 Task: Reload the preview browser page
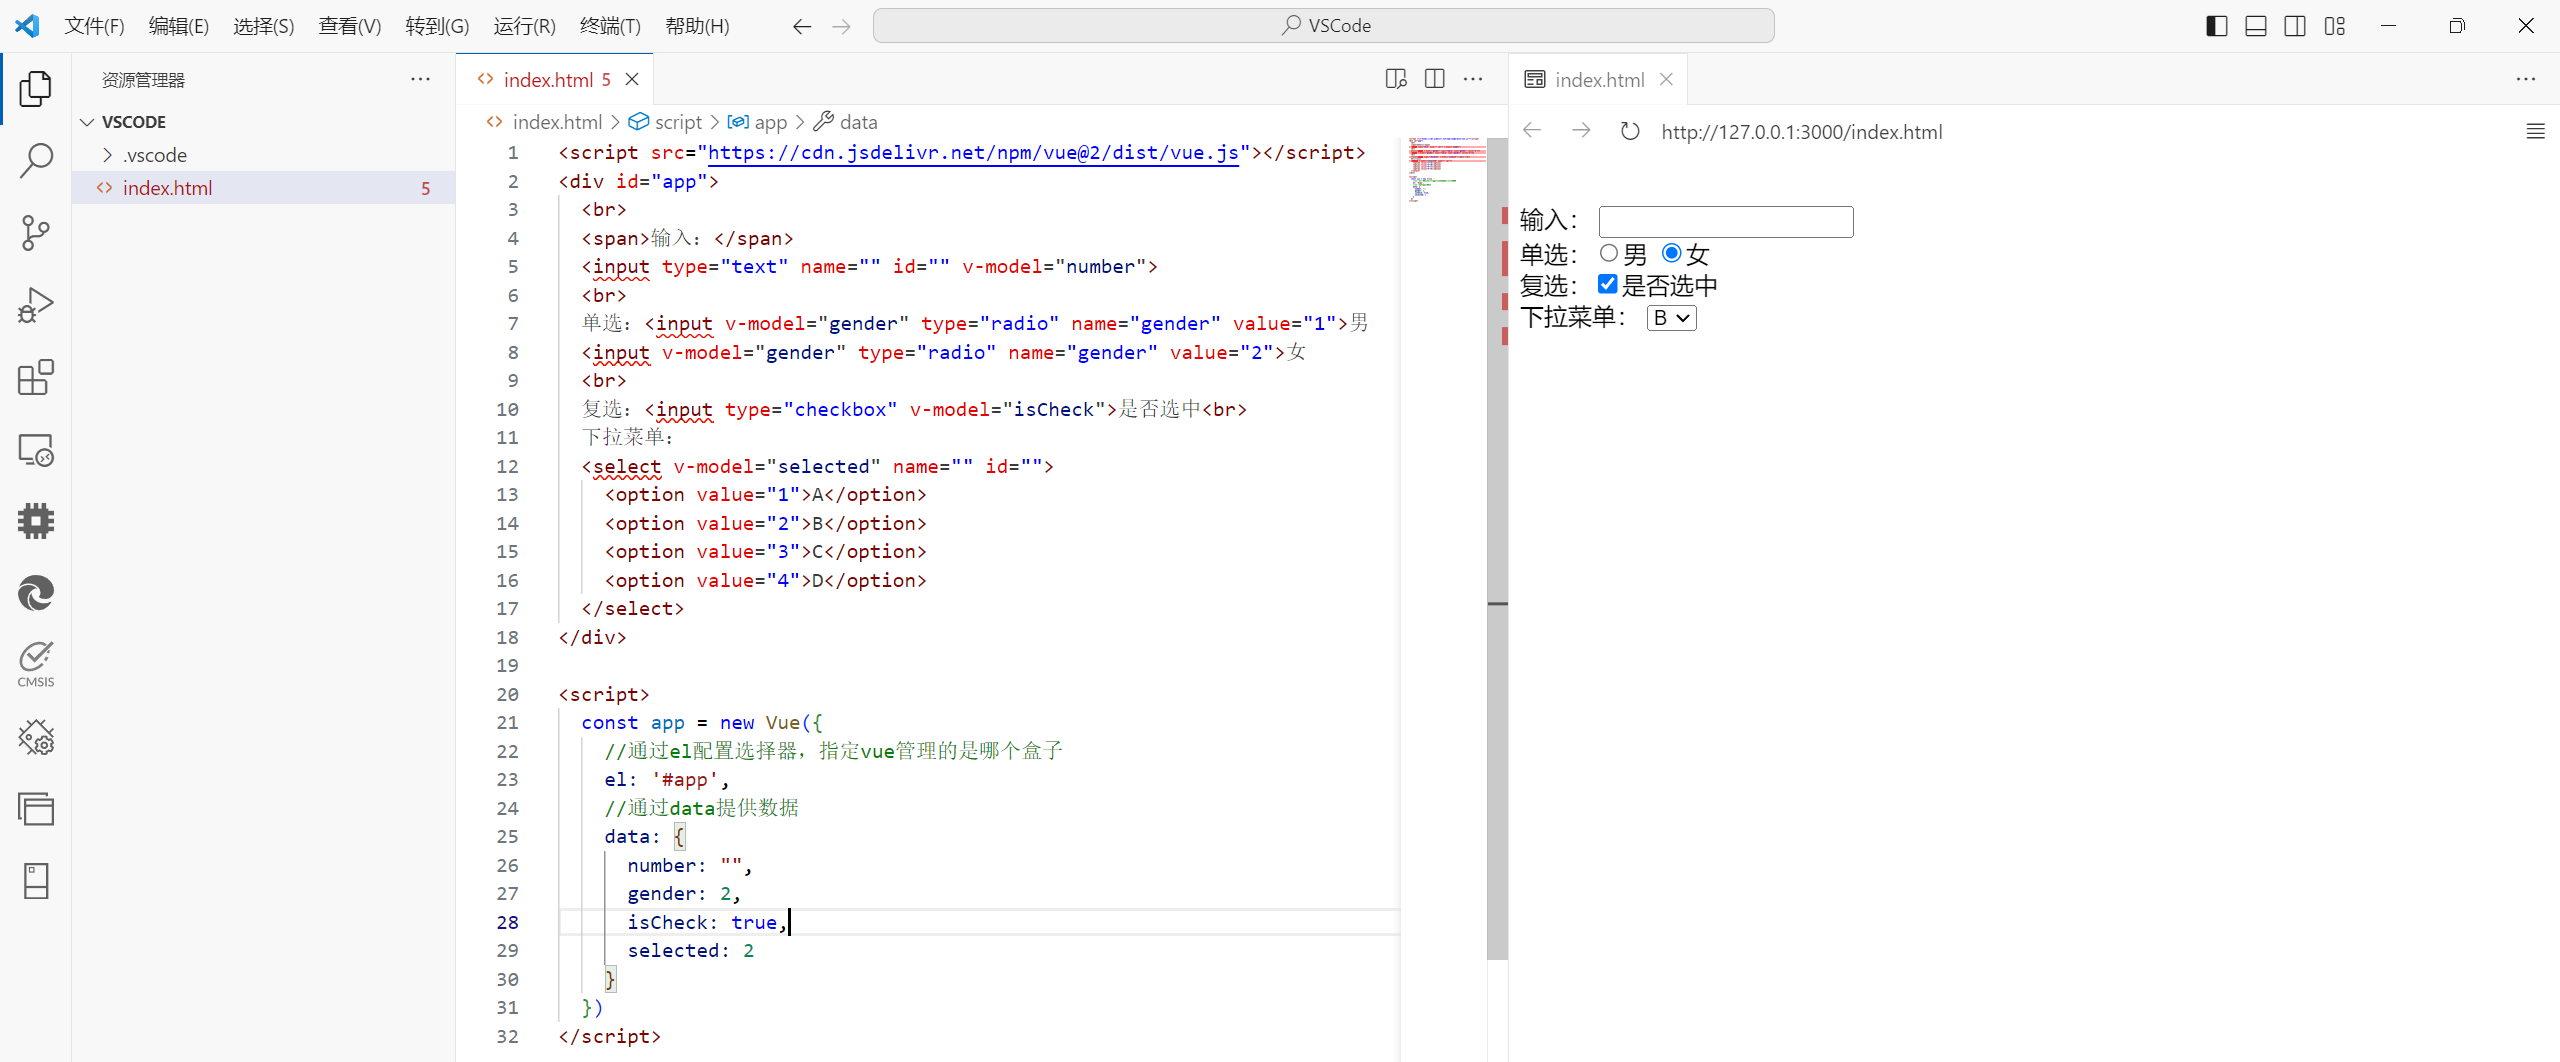(x=1630, y=131)
